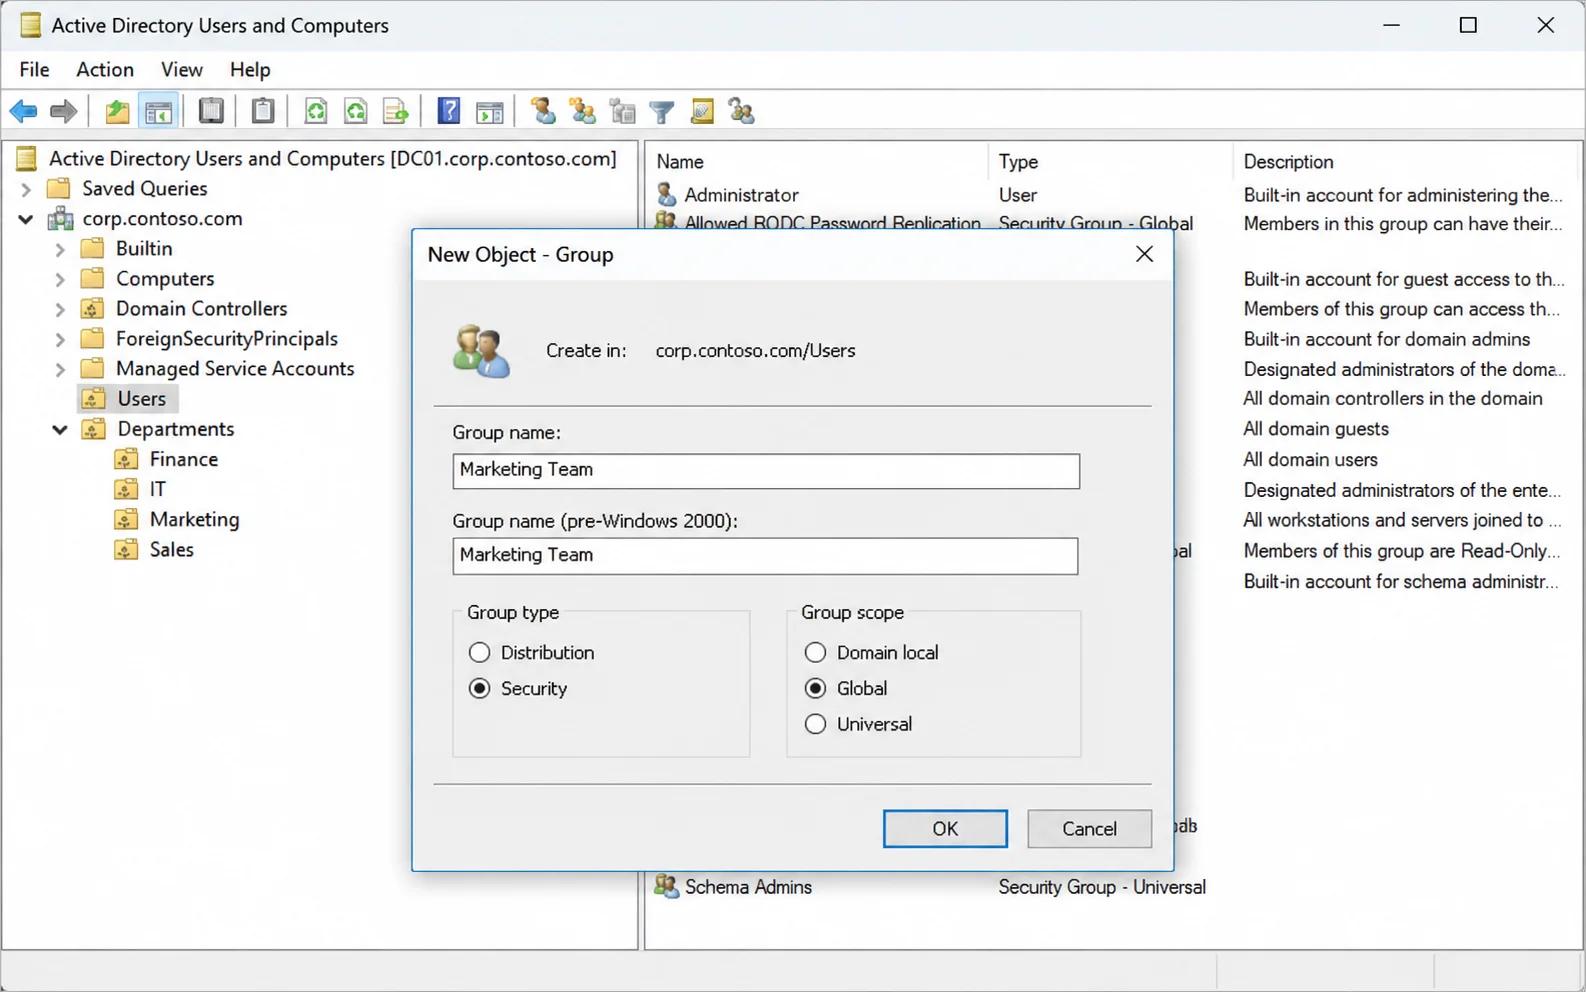
Task: Expand the Domain Controllers node chevron
Action: [60, 309]
